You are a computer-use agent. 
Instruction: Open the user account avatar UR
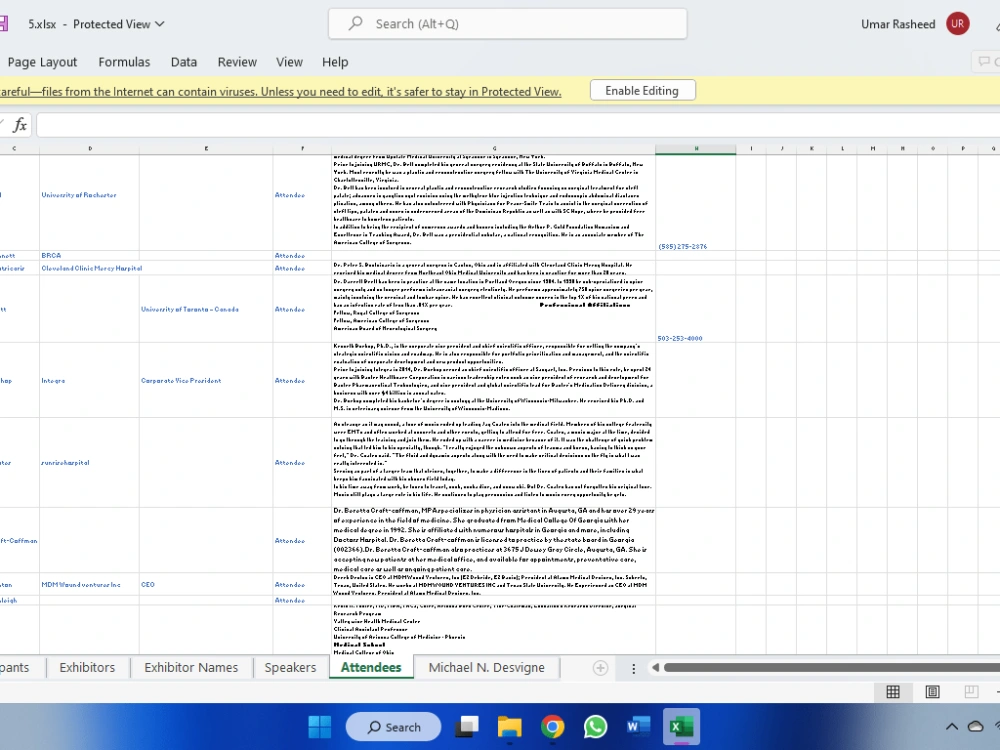tap(957, 24)
